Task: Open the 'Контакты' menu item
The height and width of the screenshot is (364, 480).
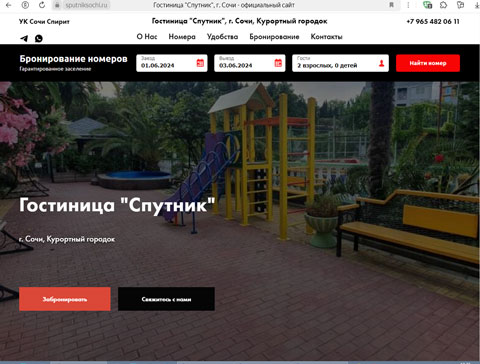Action: coord(326,37)
